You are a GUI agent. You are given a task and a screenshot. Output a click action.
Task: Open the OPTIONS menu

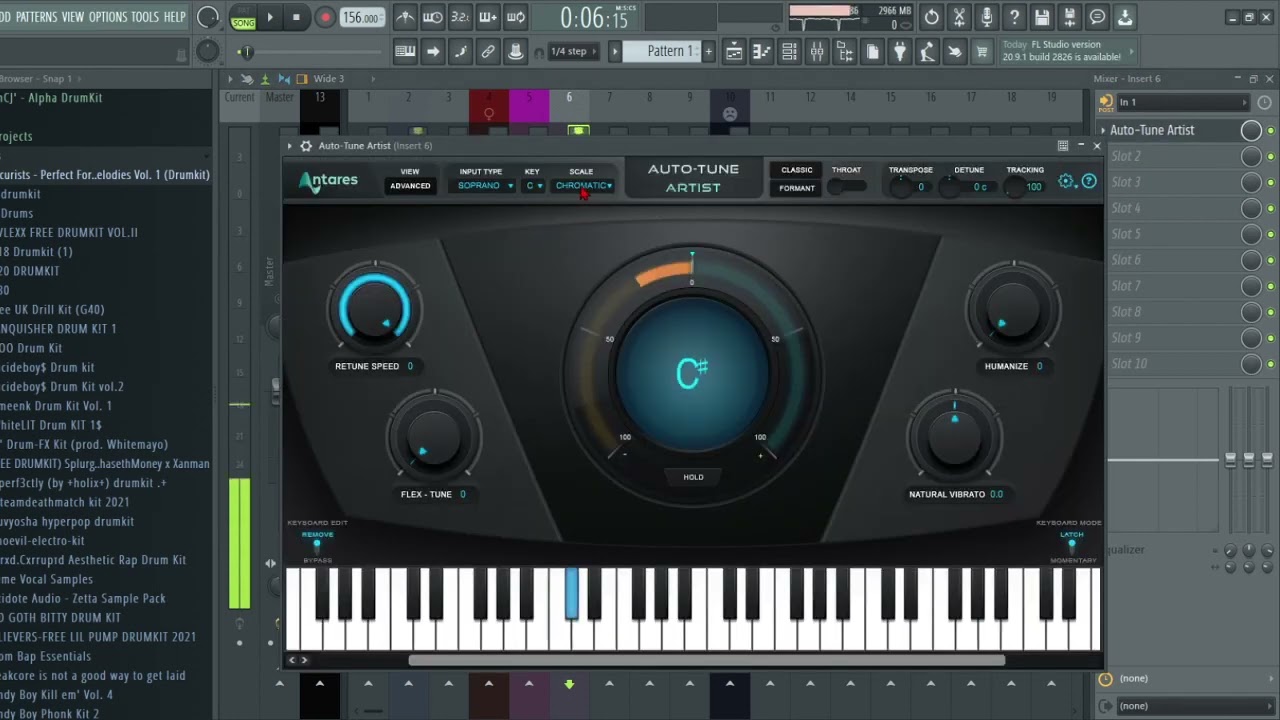pyautogui.click(x=108, y=17)
